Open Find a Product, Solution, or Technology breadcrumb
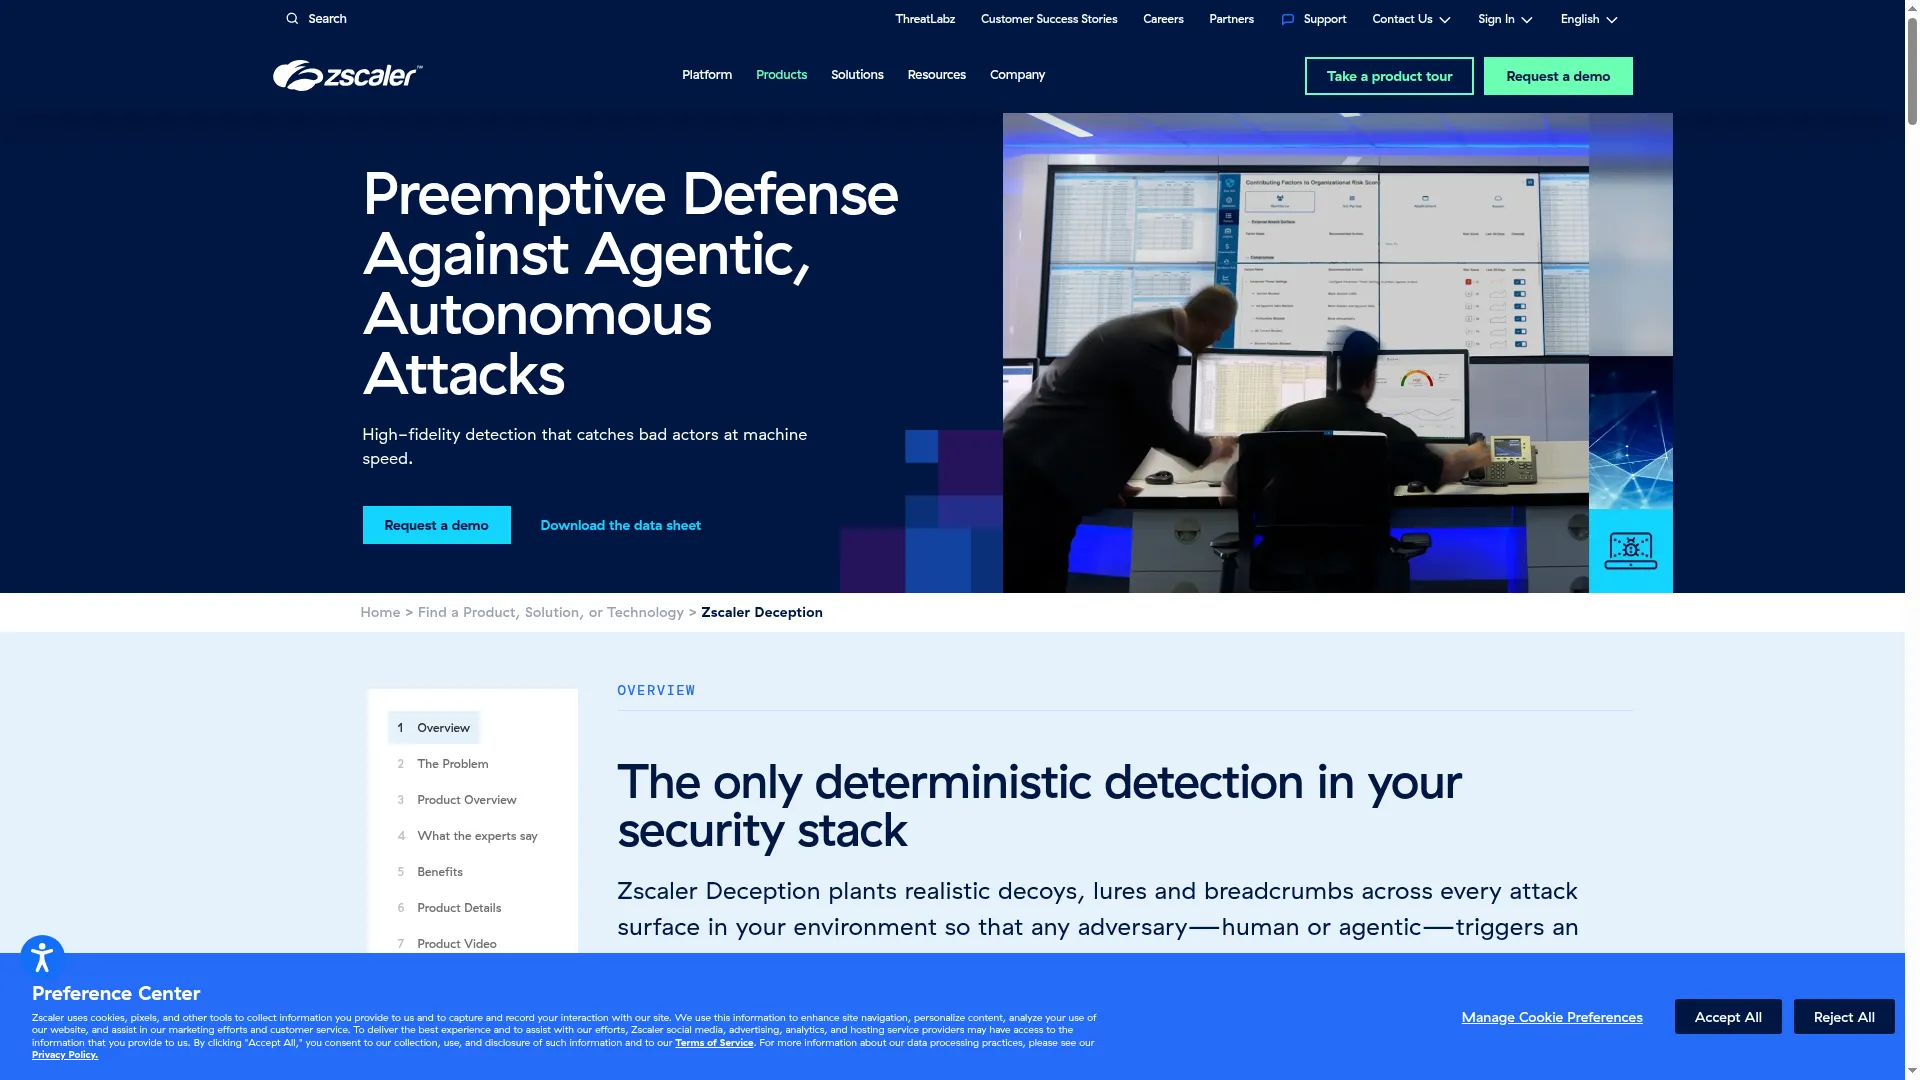1920x1080 pixels. click(550, 612)
